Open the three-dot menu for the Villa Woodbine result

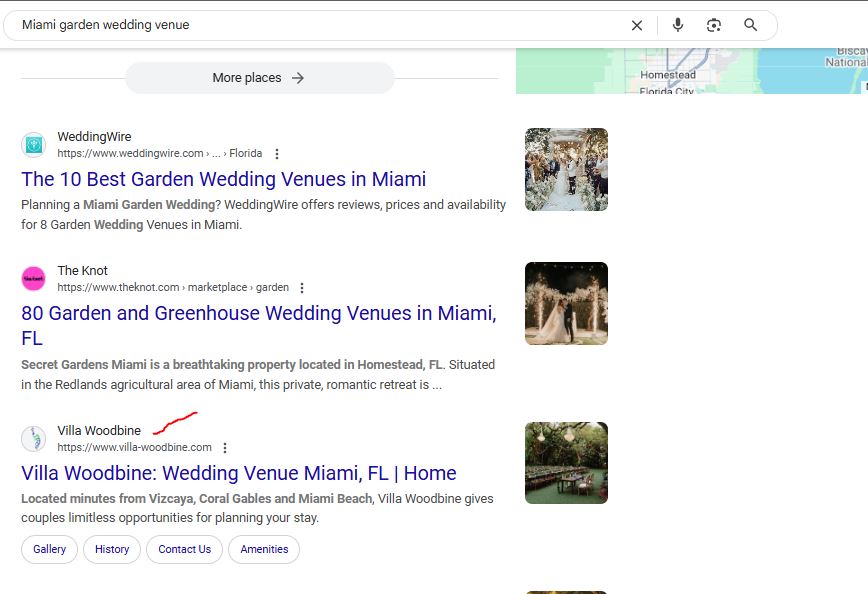(225, 448)
